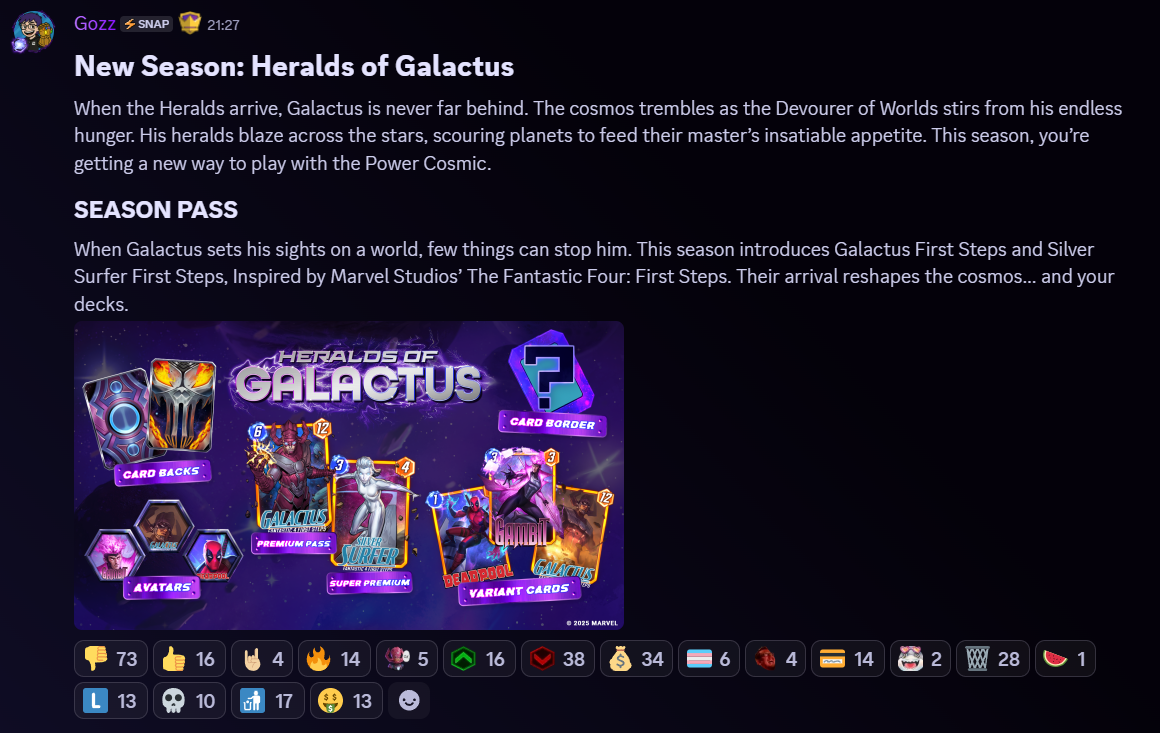Toggle the rock-on hand reaction with 4
This screenshot has height=733, width=1160.
[262, 658]
